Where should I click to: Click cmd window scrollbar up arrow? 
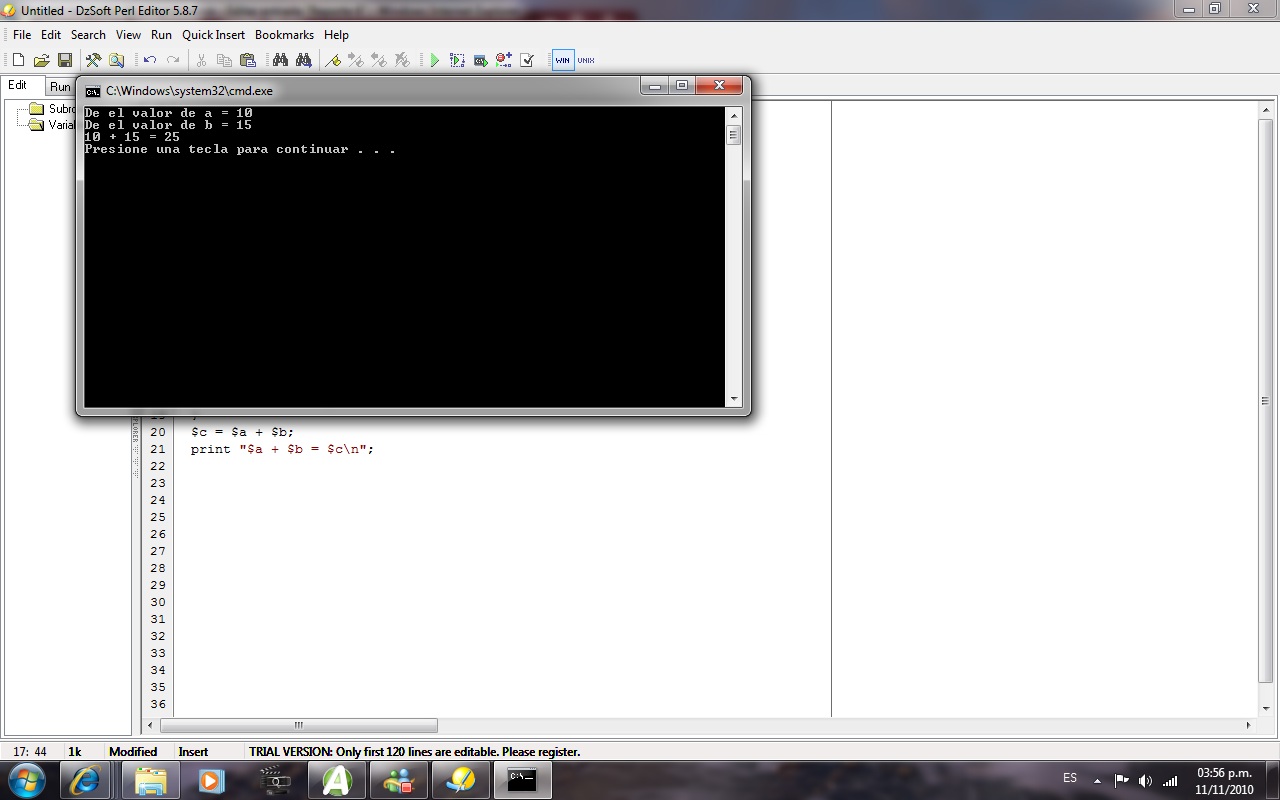coord(734,114)
